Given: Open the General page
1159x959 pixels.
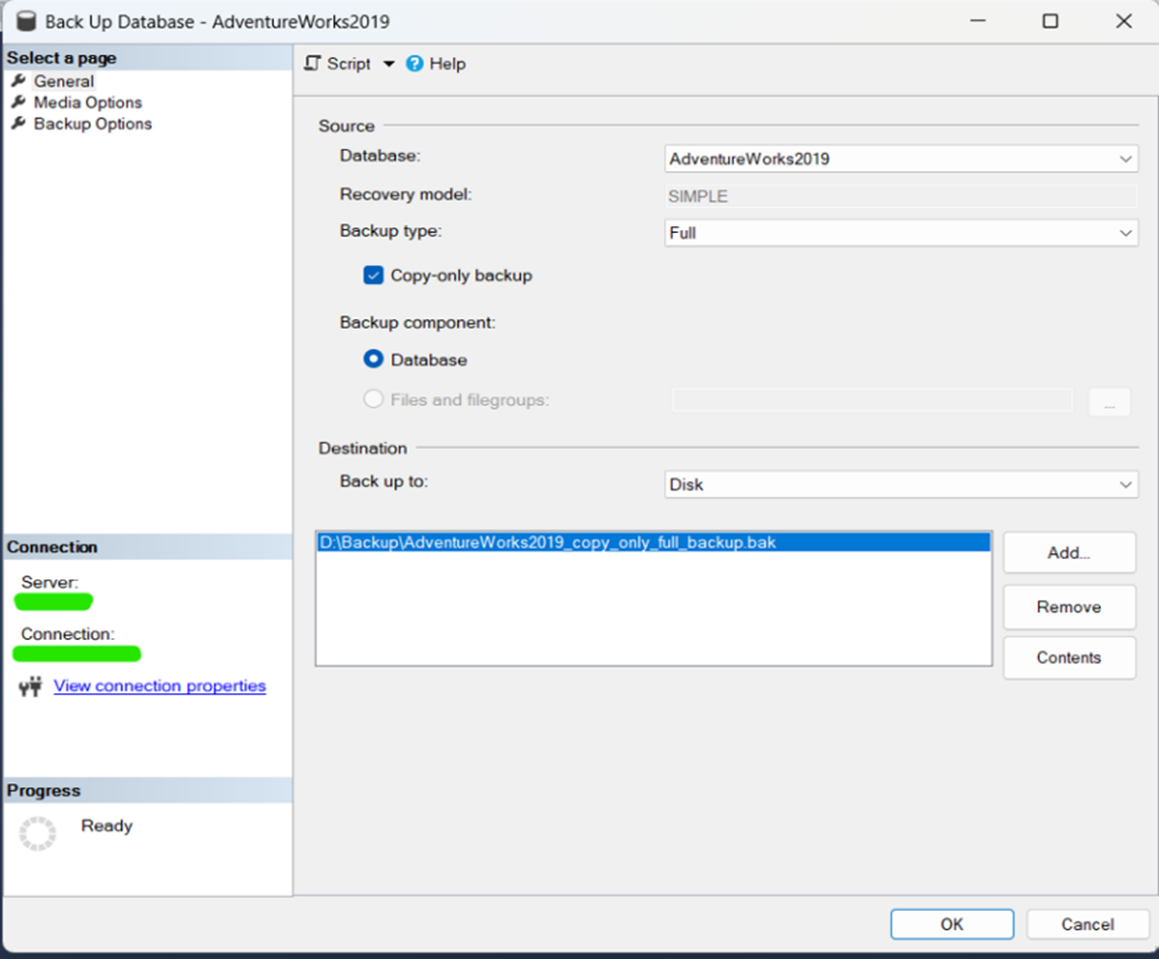Looking at the screenshot, I should [64, 81].
